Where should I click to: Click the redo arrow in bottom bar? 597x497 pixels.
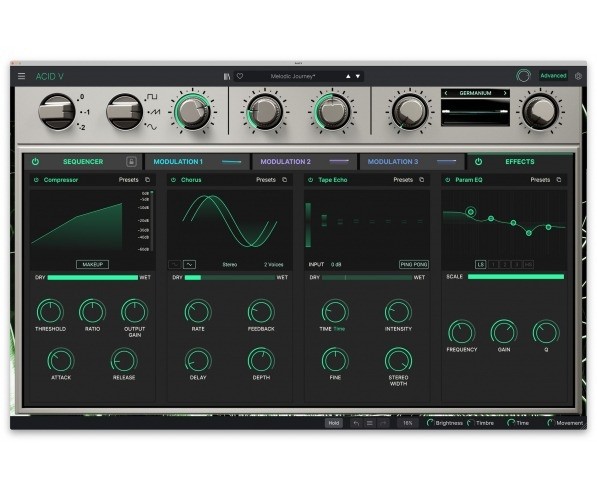click(383, 423)
